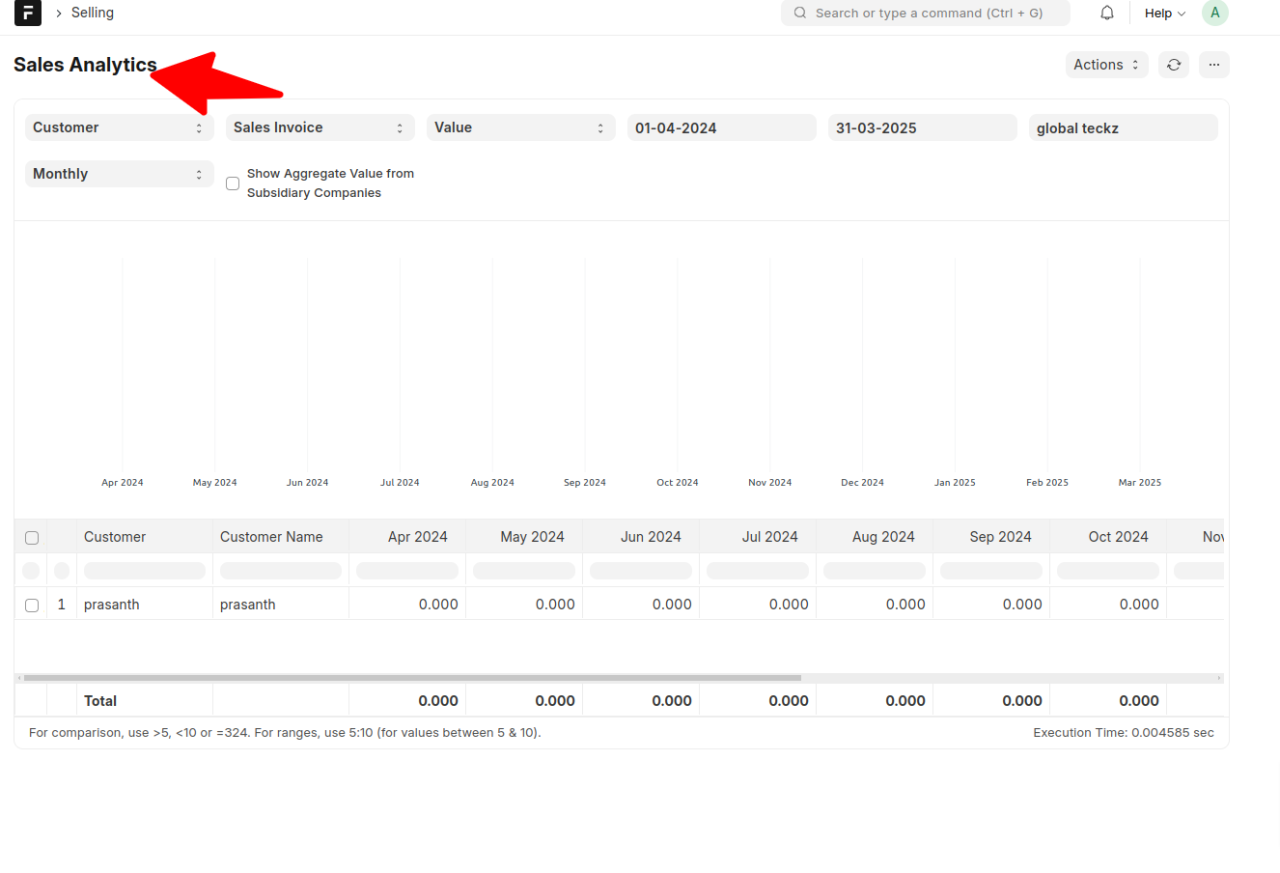
Task: Click the Apr 2024 column filter box
Action: [x=407, y=571]
